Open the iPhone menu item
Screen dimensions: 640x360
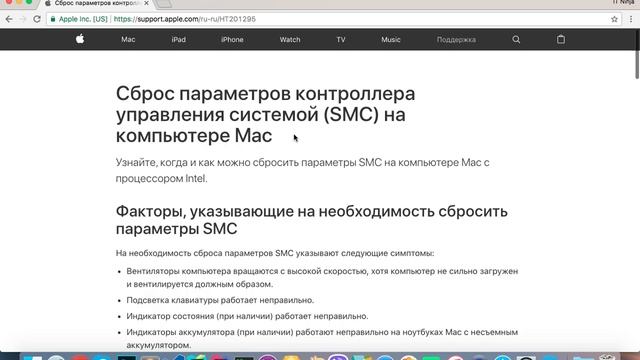(232, 40)
